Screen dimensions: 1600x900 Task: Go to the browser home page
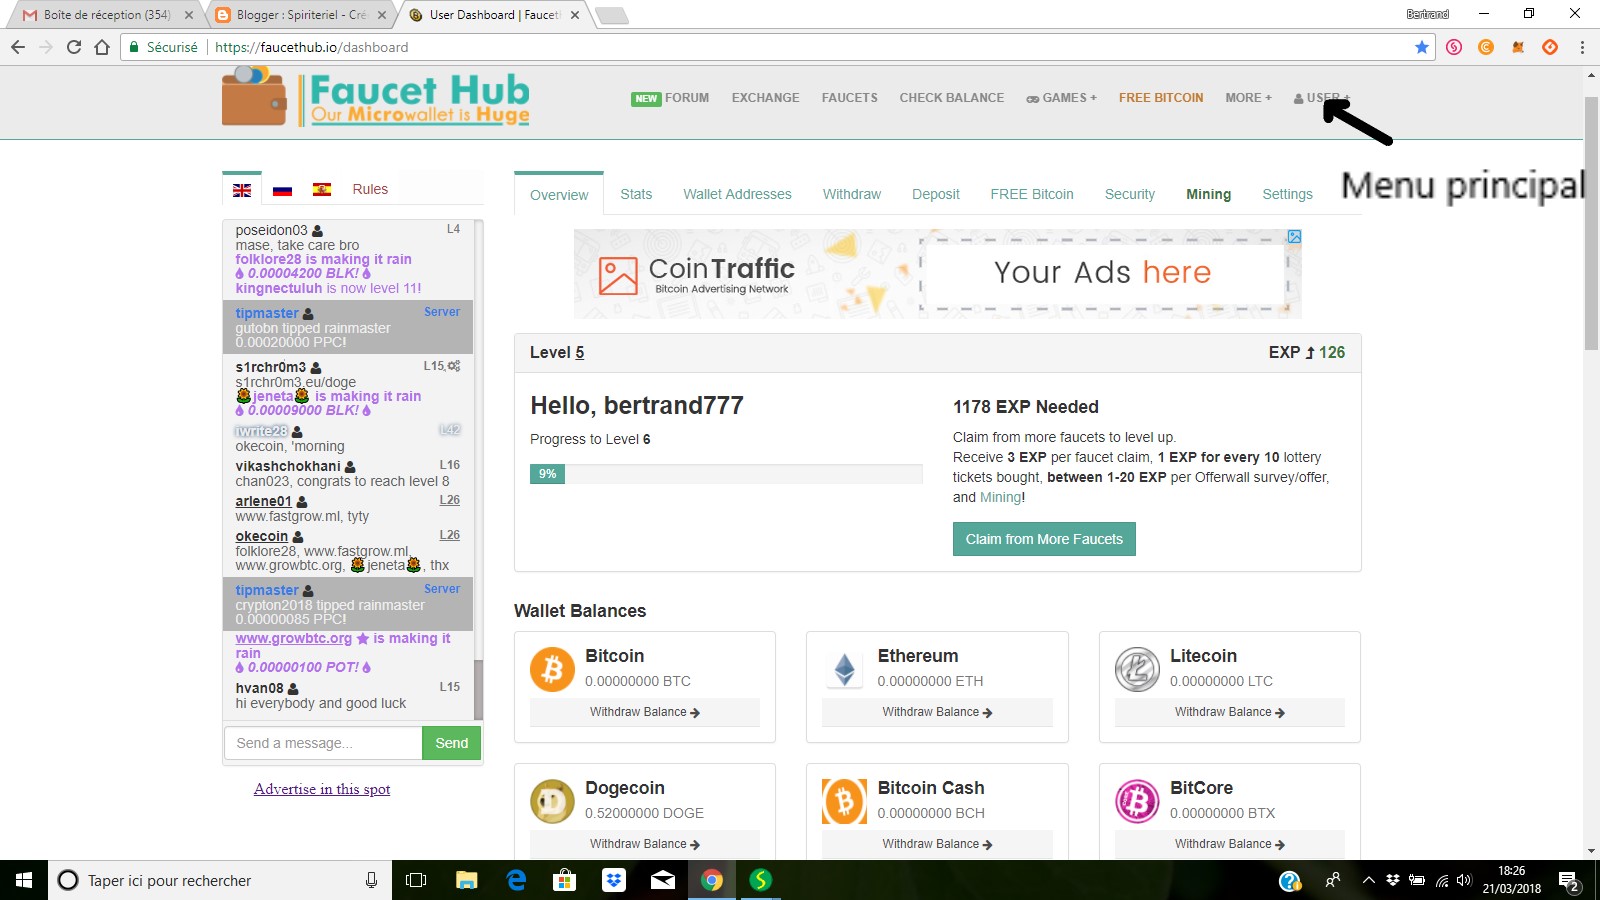[102, 47]
